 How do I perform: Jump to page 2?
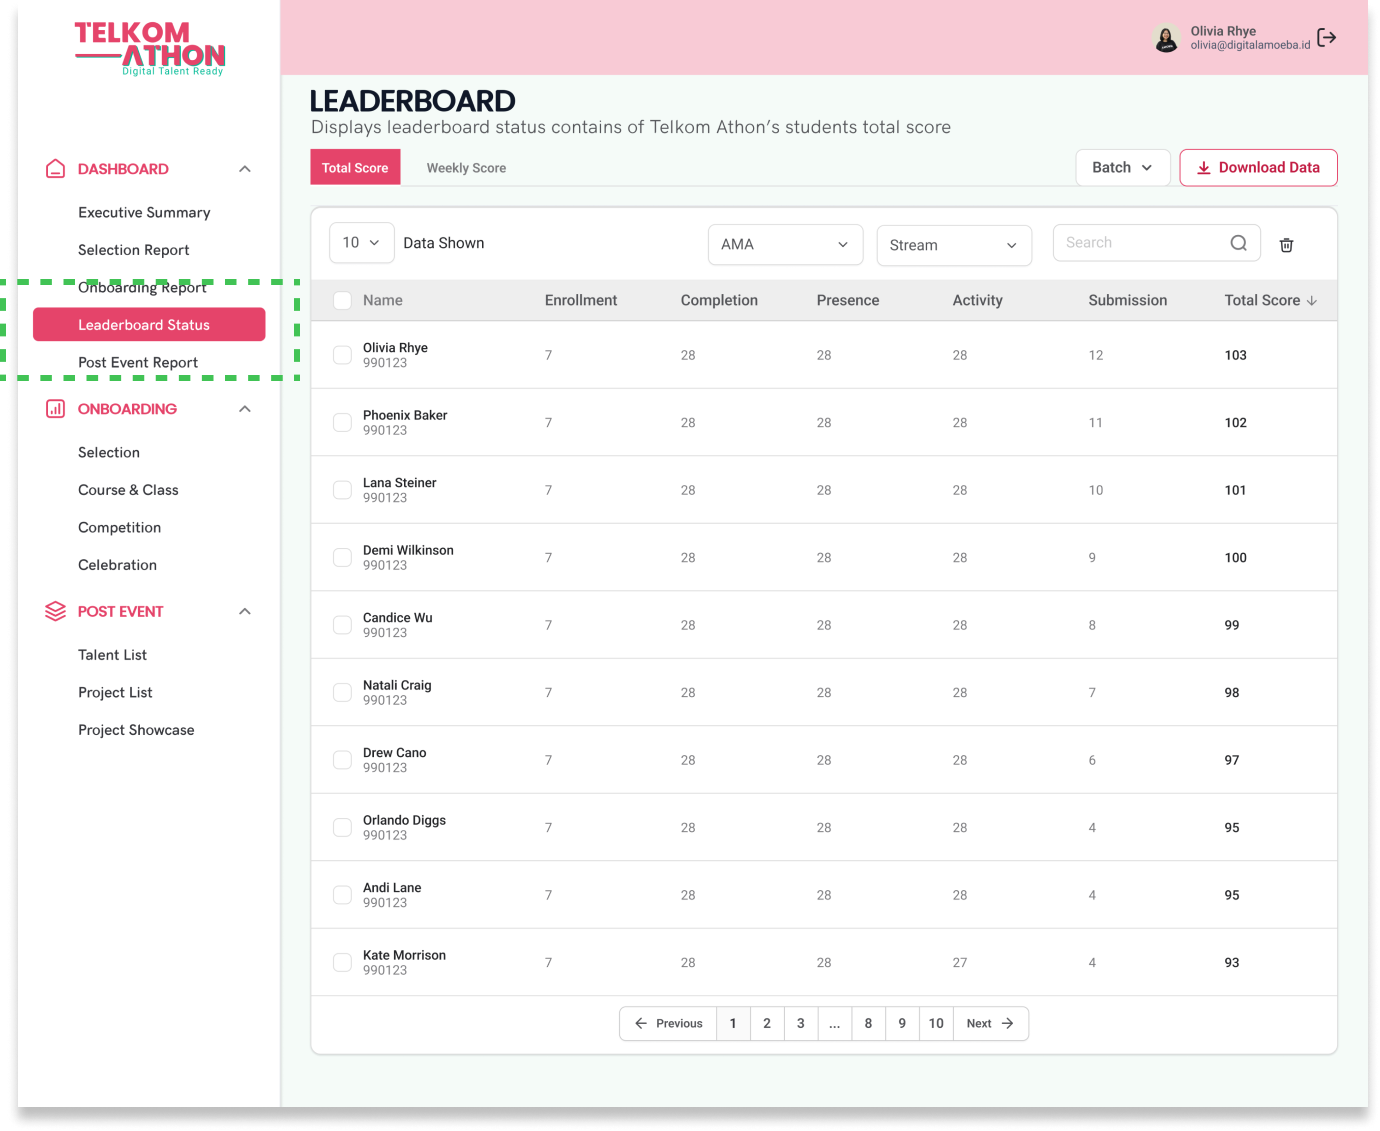(x=767, y=1023)
